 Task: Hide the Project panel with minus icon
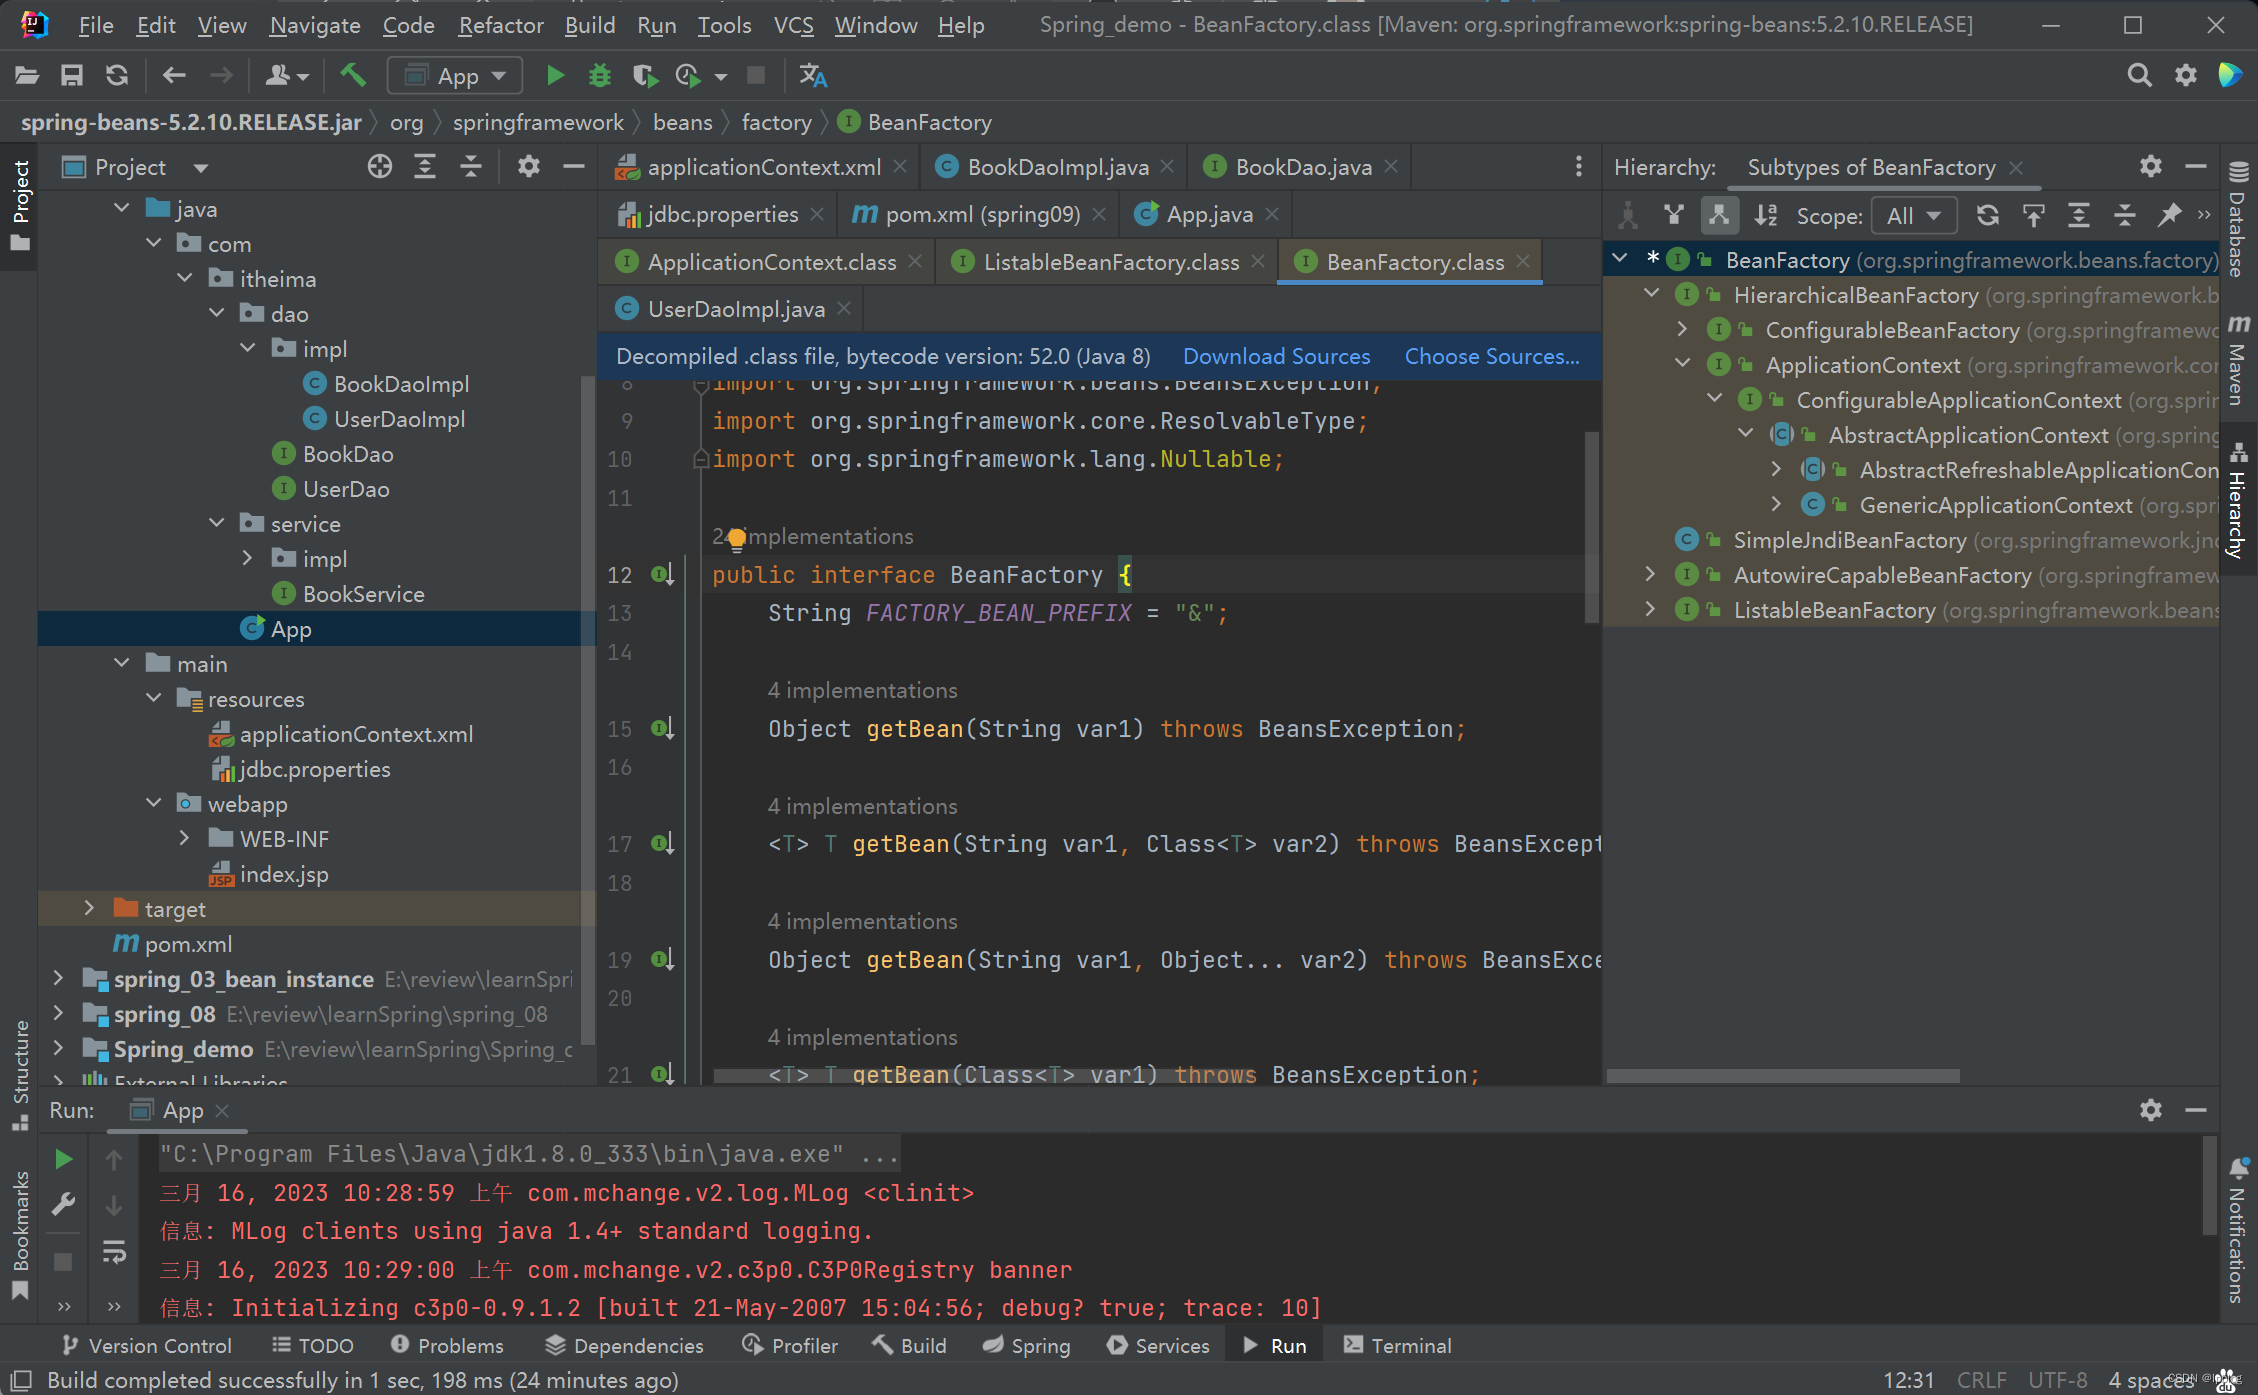(x=574, y=167)
